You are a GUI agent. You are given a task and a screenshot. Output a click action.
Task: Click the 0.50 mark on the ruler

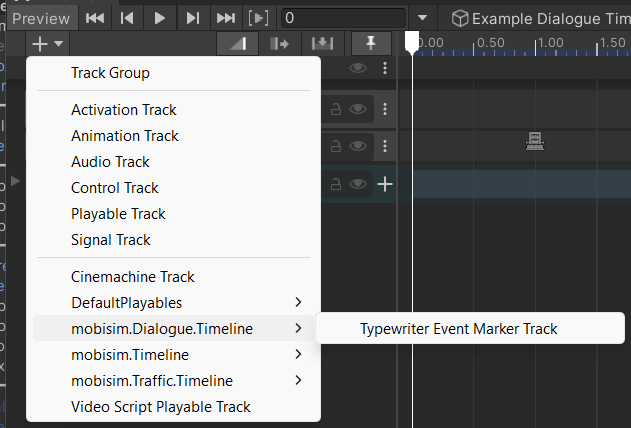tap(491, 43)
